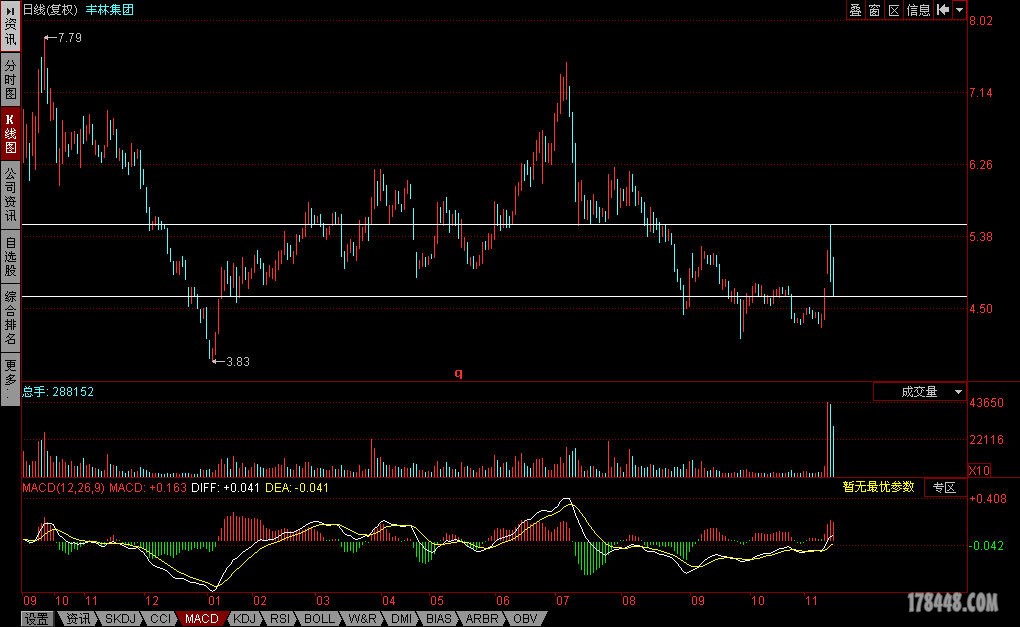Open 自选股 watchlist from sidebar
1020x627 pixels.
point(10,256)
